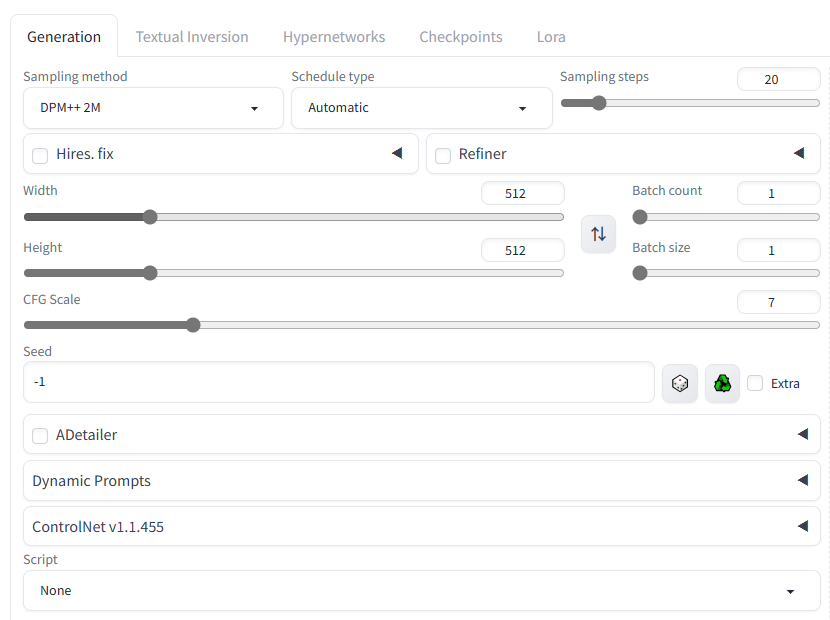Open the Sampling method dropdown
Viewport: 830px width, 620px height.
[153, 108]
